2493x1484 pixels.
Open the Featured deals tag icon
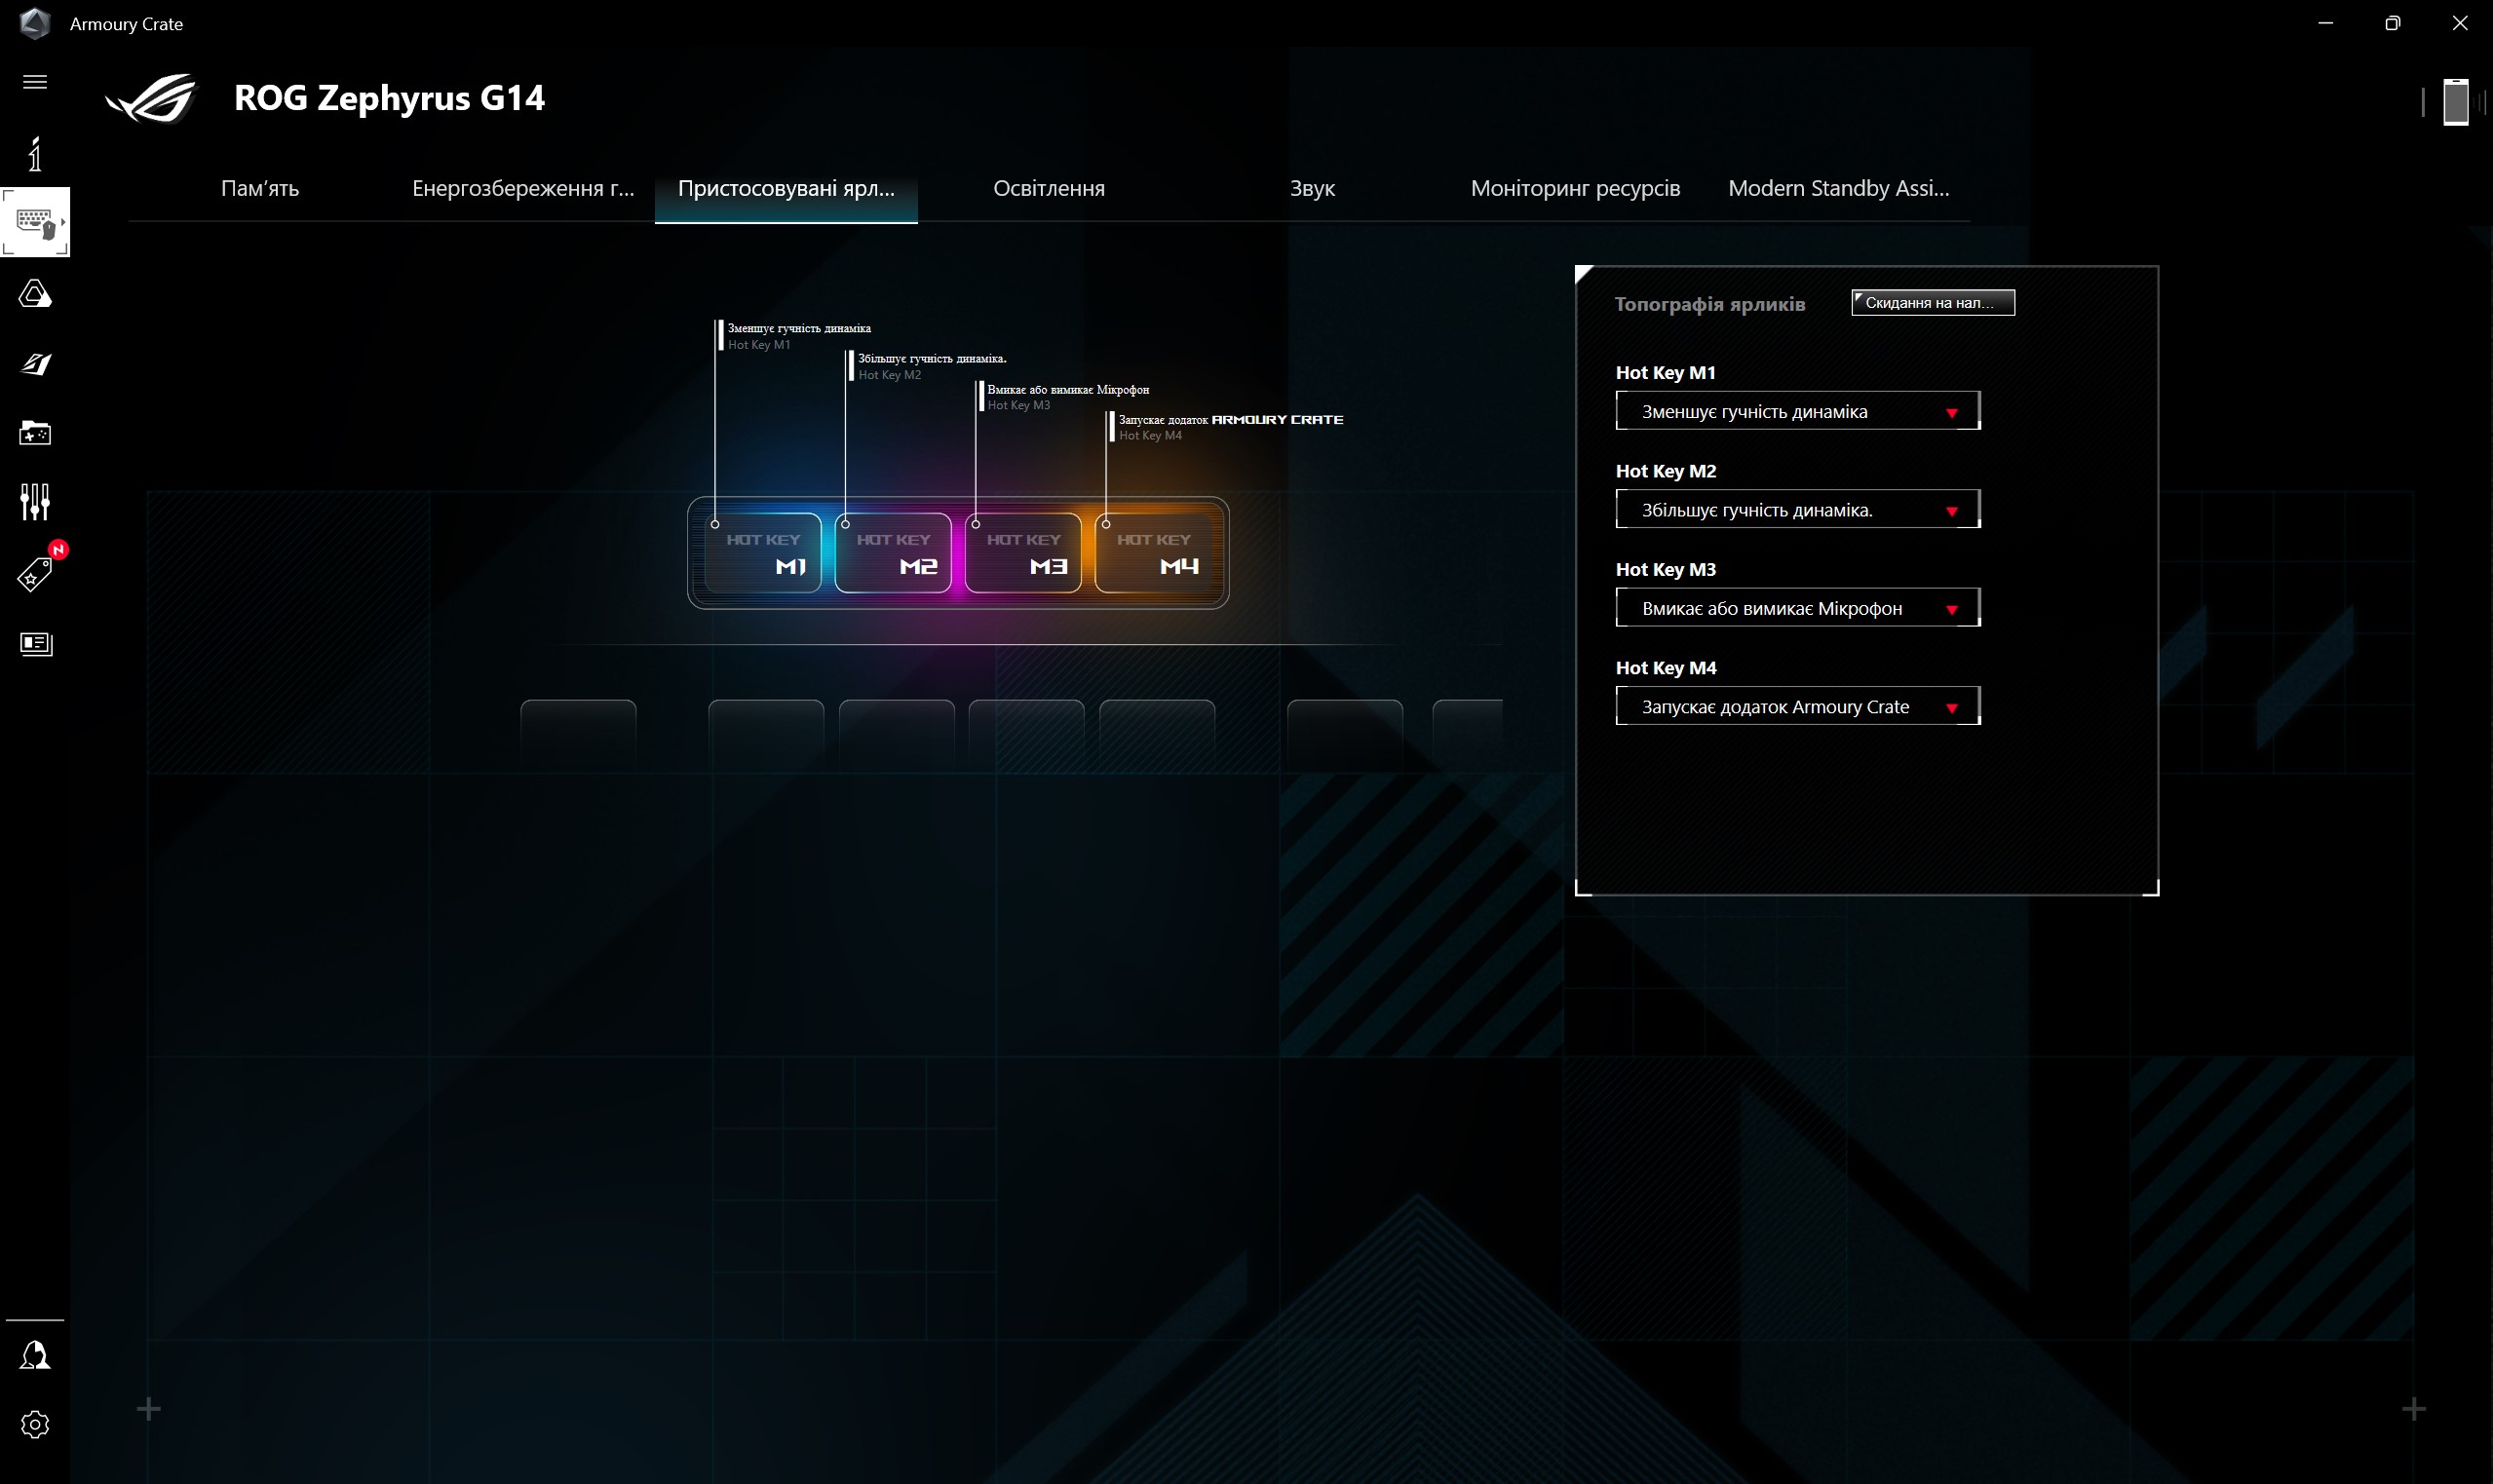tap(35, 574)
